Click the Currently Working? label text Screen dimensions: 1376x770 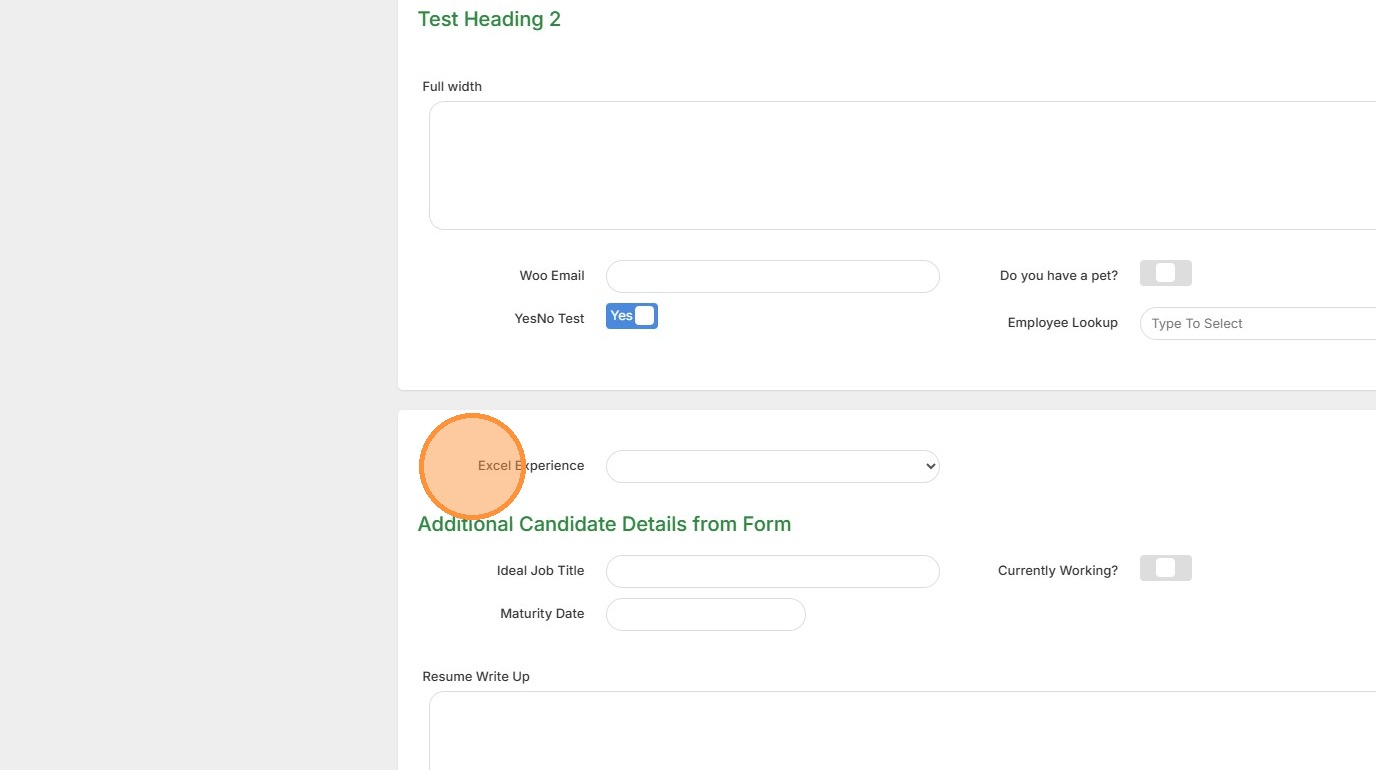[x=1057, y=570]
